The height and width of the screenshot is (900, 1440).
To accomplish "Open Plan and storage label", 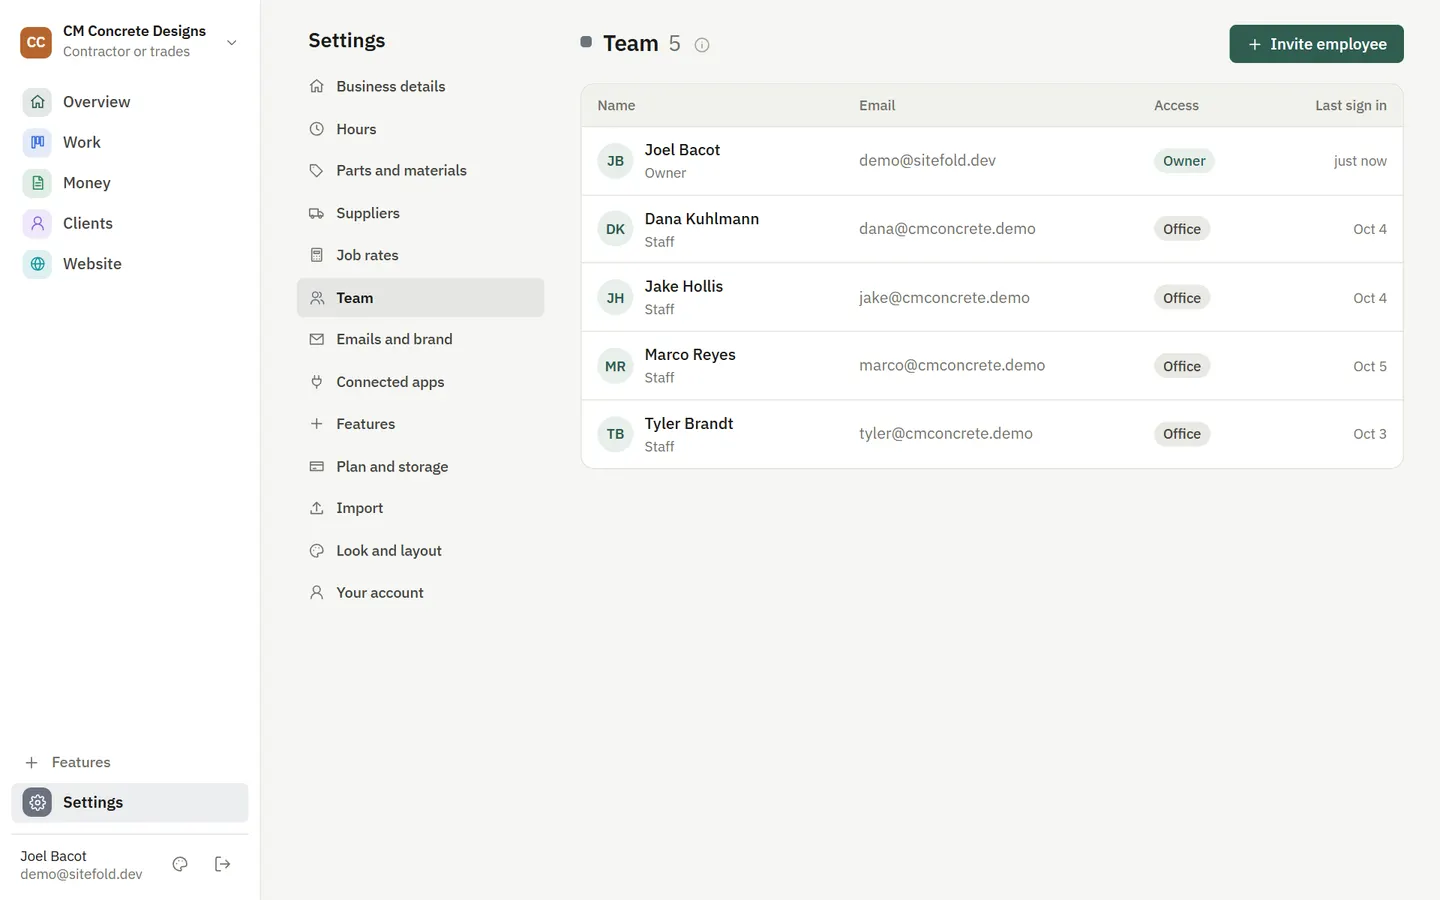I will 392,466.
